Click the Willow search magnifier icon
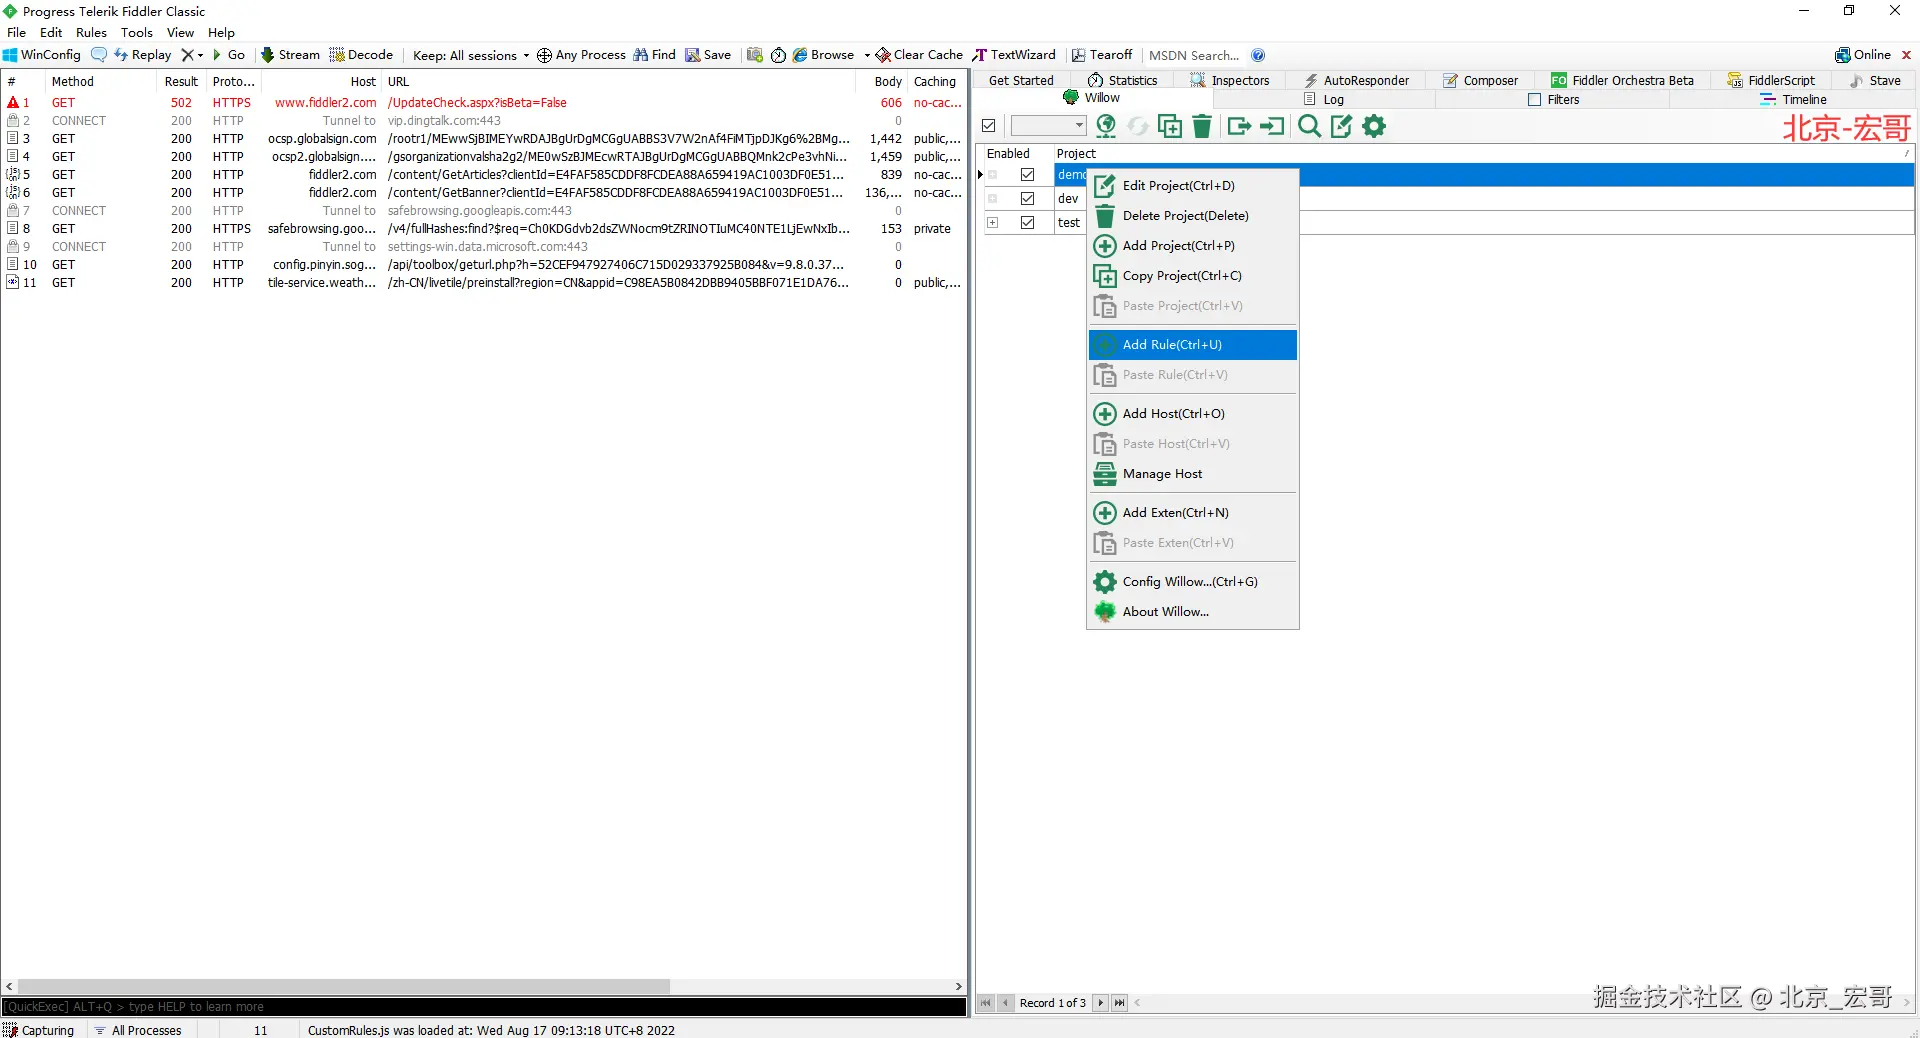This screenshot has width=1920, height=1038. [x=1309, y=126]
